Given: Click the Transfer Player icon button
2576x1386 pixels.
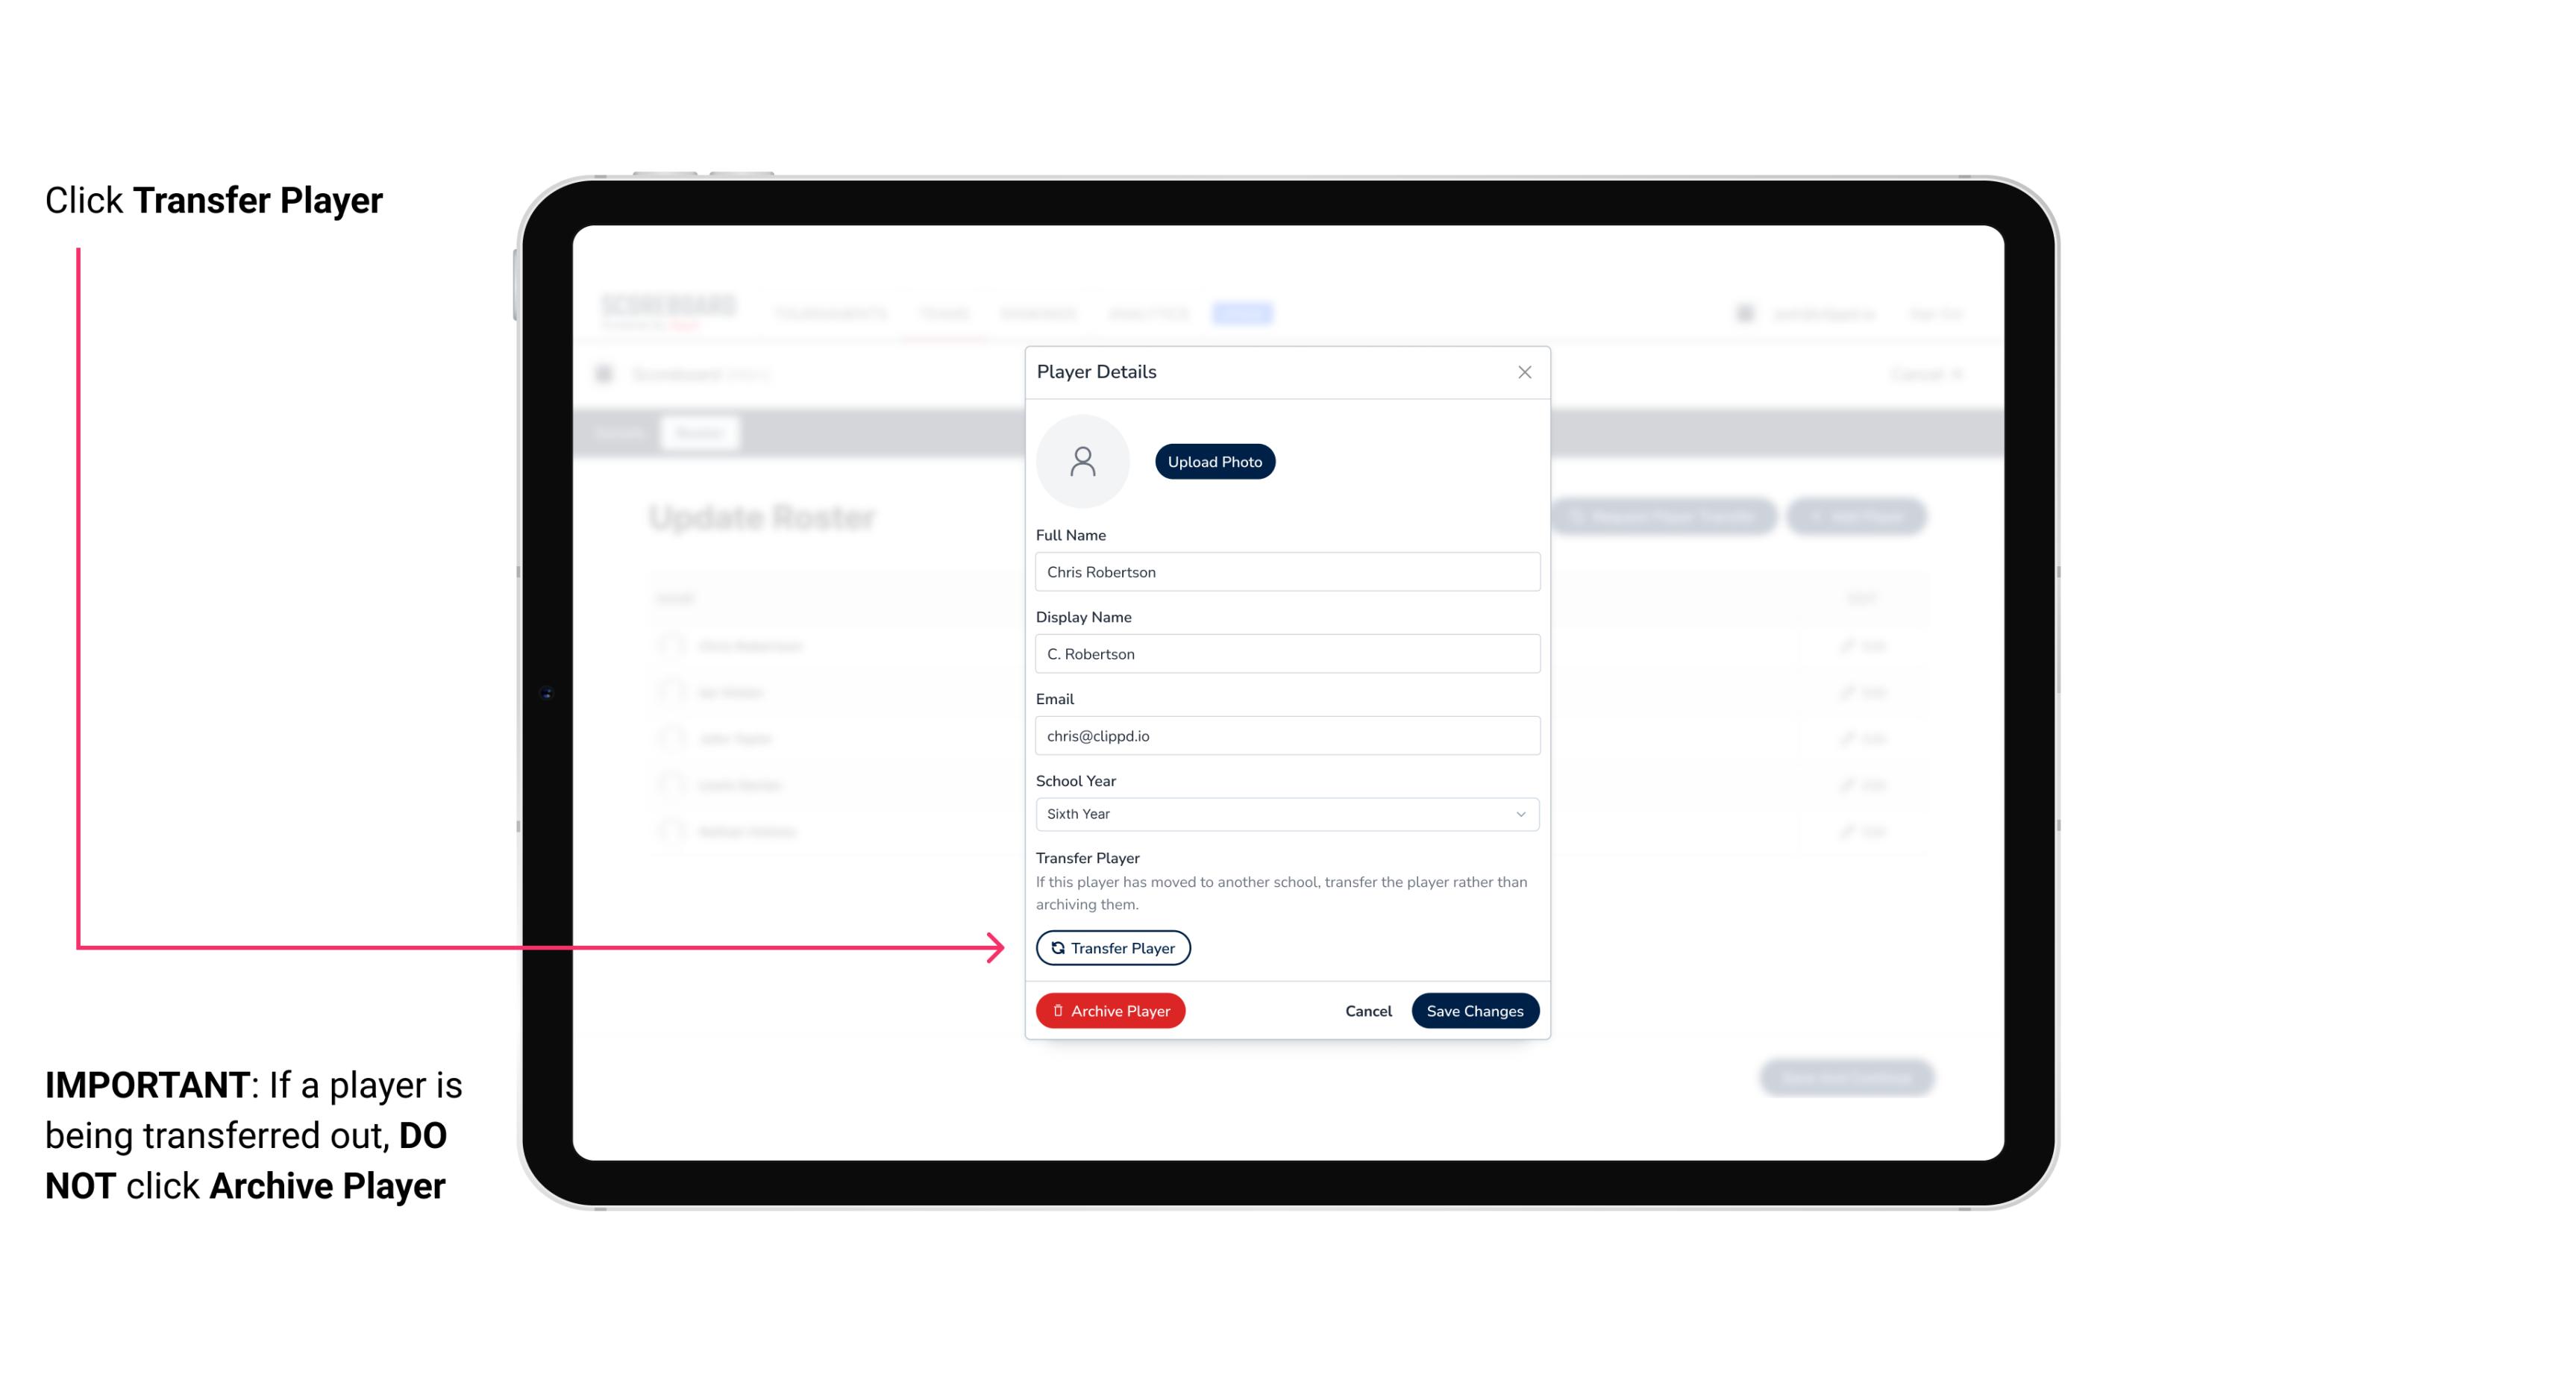Looking at the screenshot, I should (x=1112, y=947).
